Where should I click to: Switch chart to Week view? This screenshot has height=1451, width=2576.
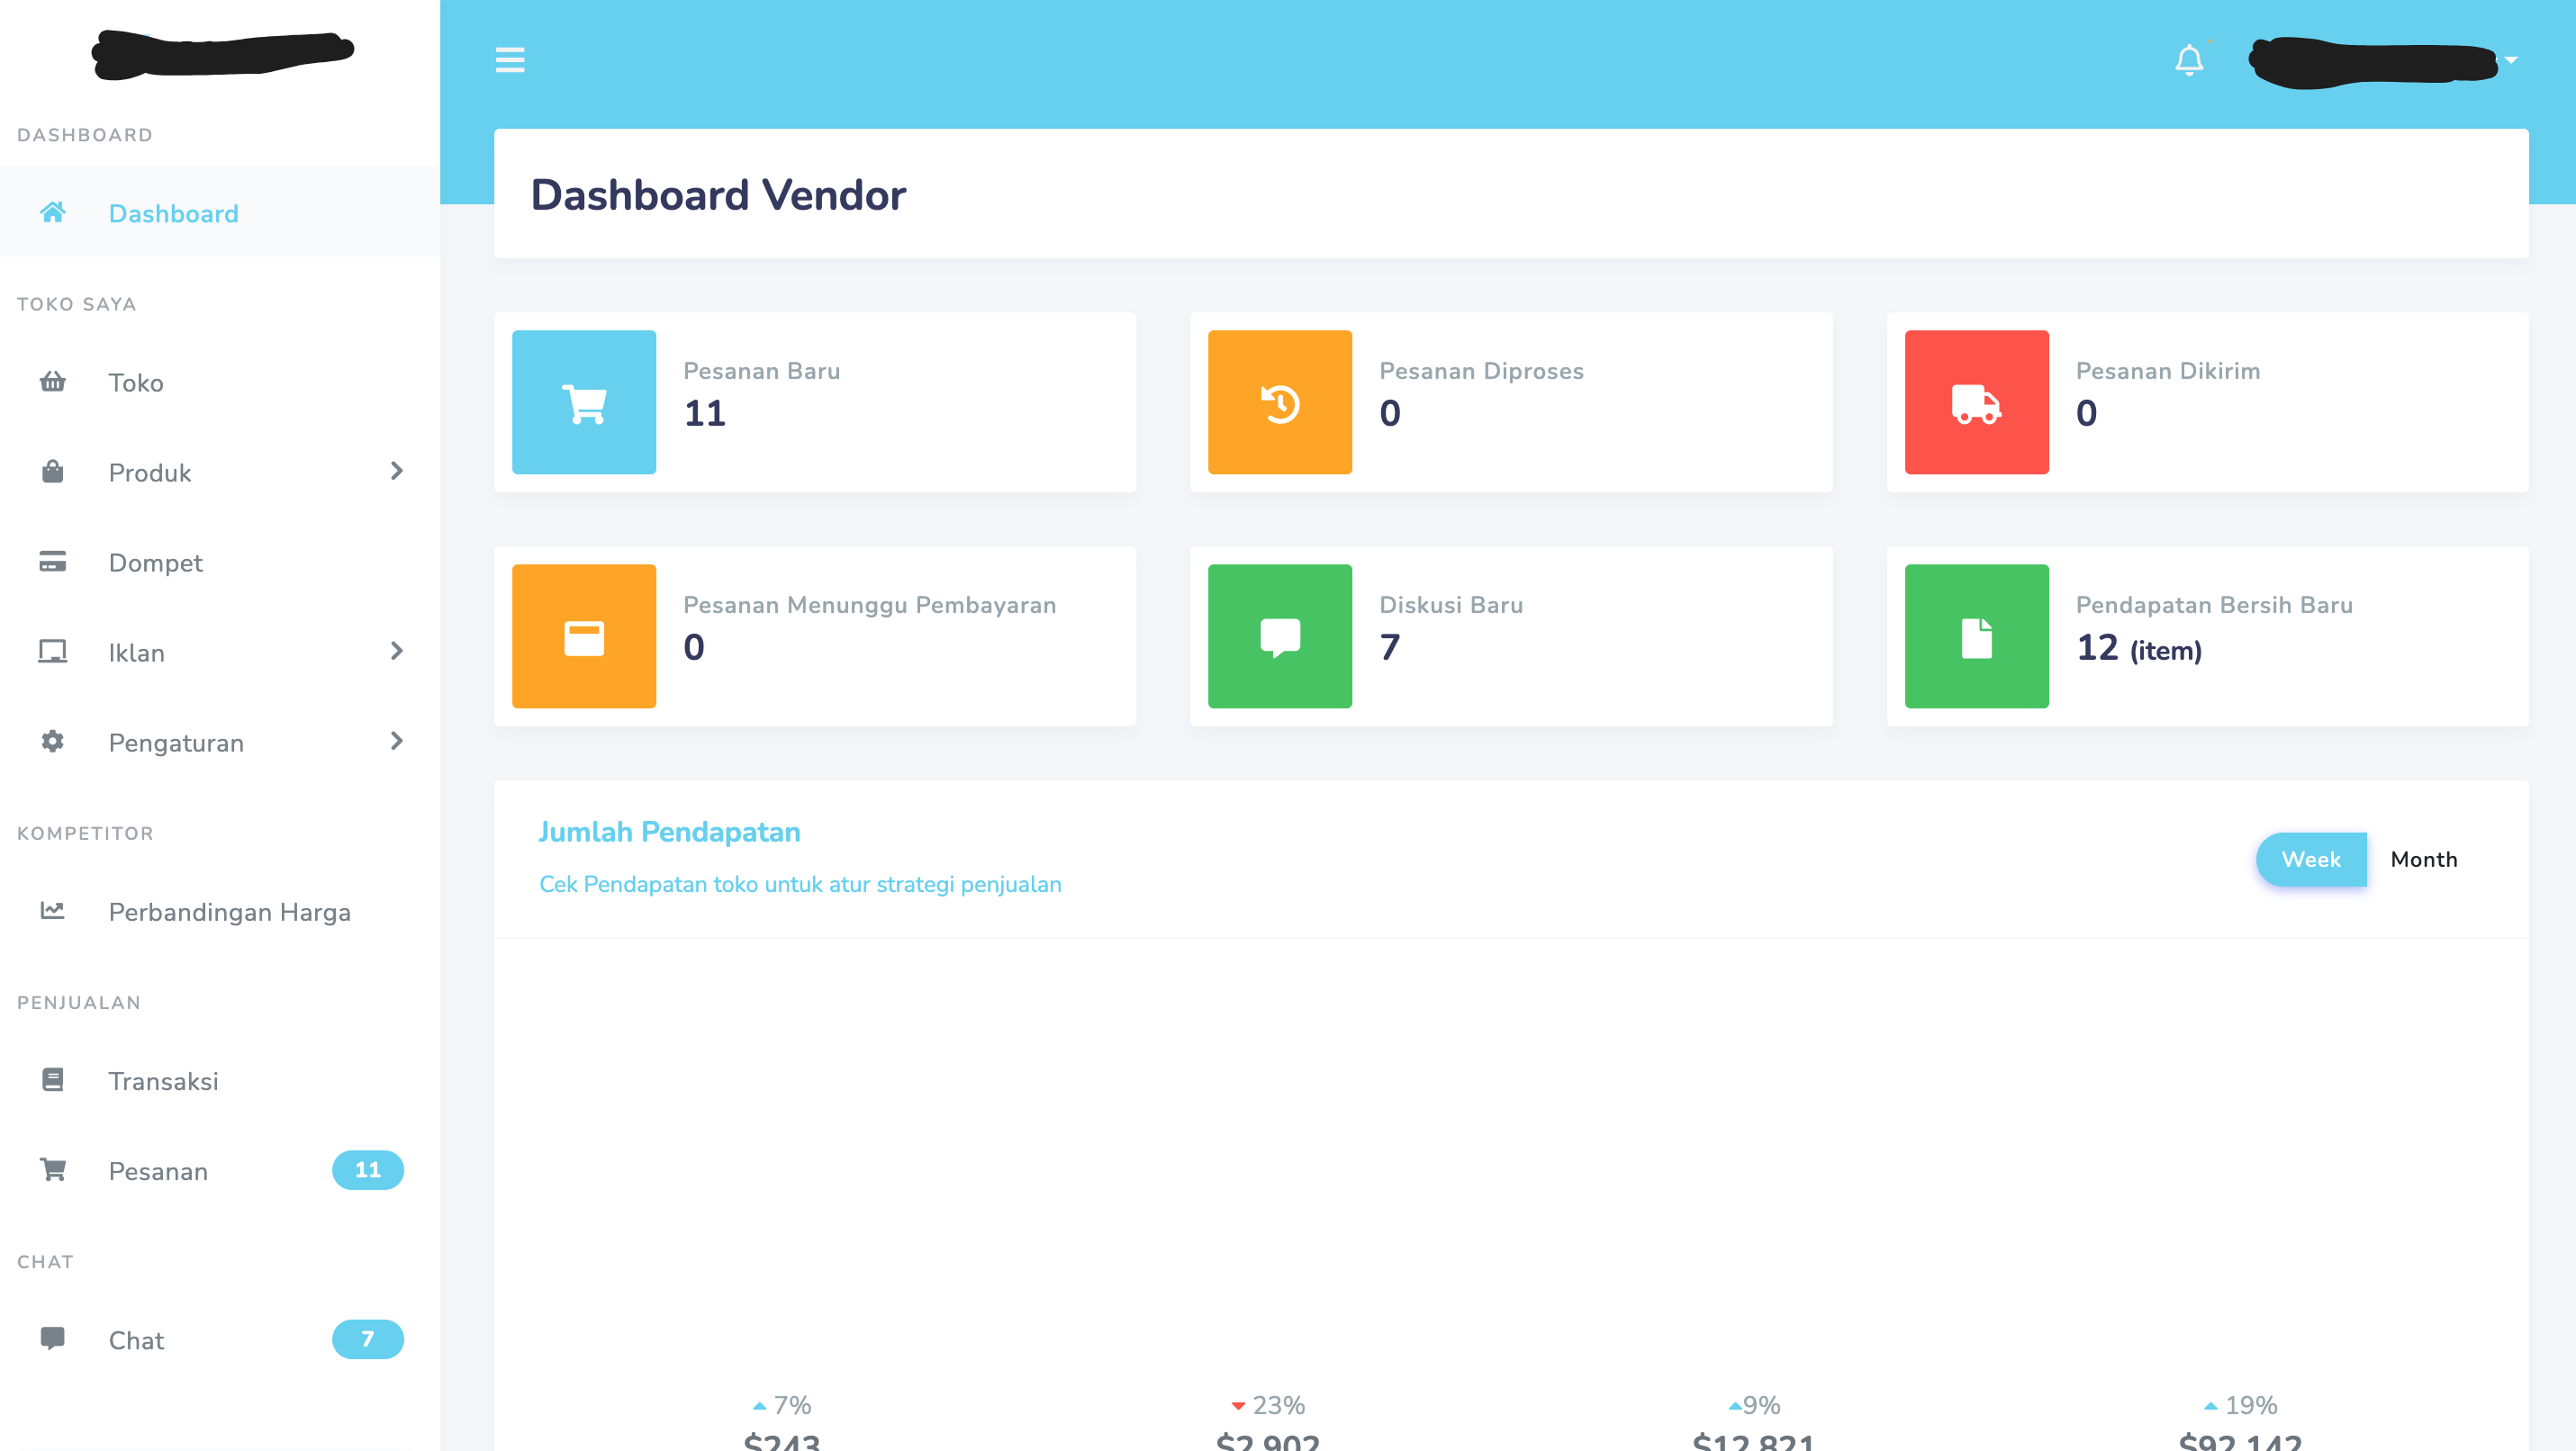(2310, 859)
